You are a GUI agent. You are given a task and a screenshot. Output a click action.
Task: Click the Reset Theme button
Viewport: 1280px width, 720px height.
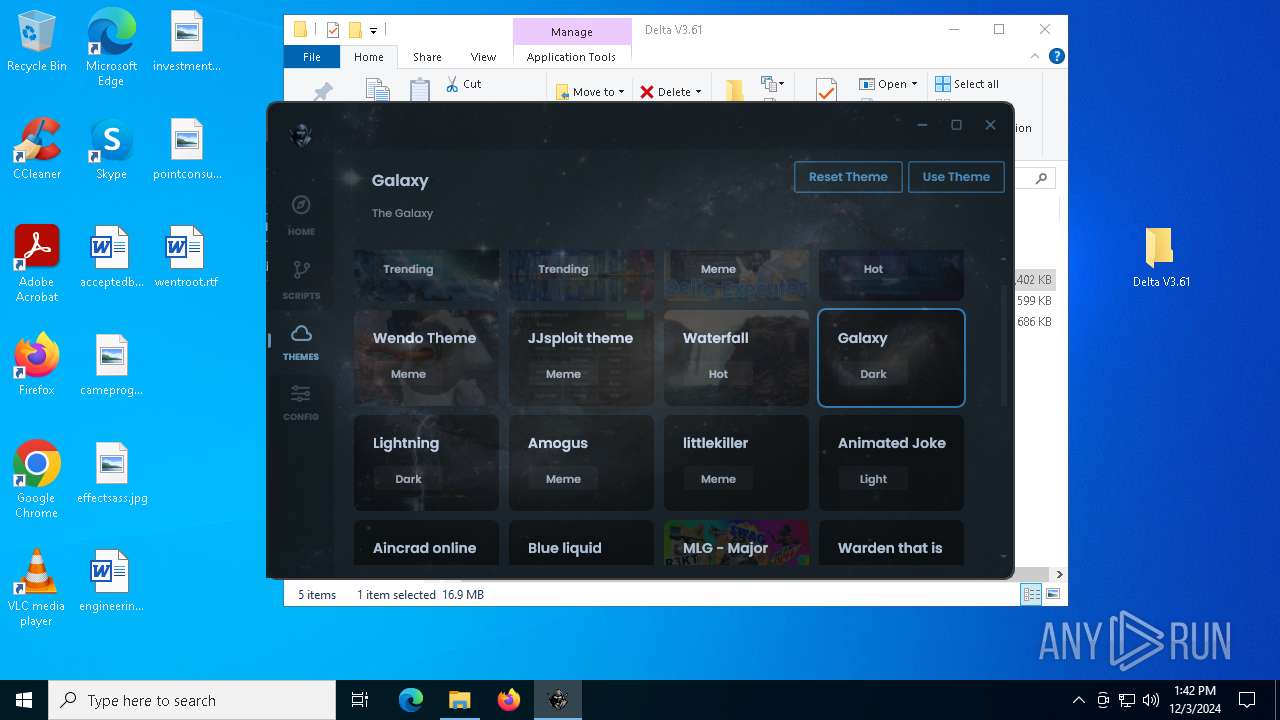tap(848, 177)
